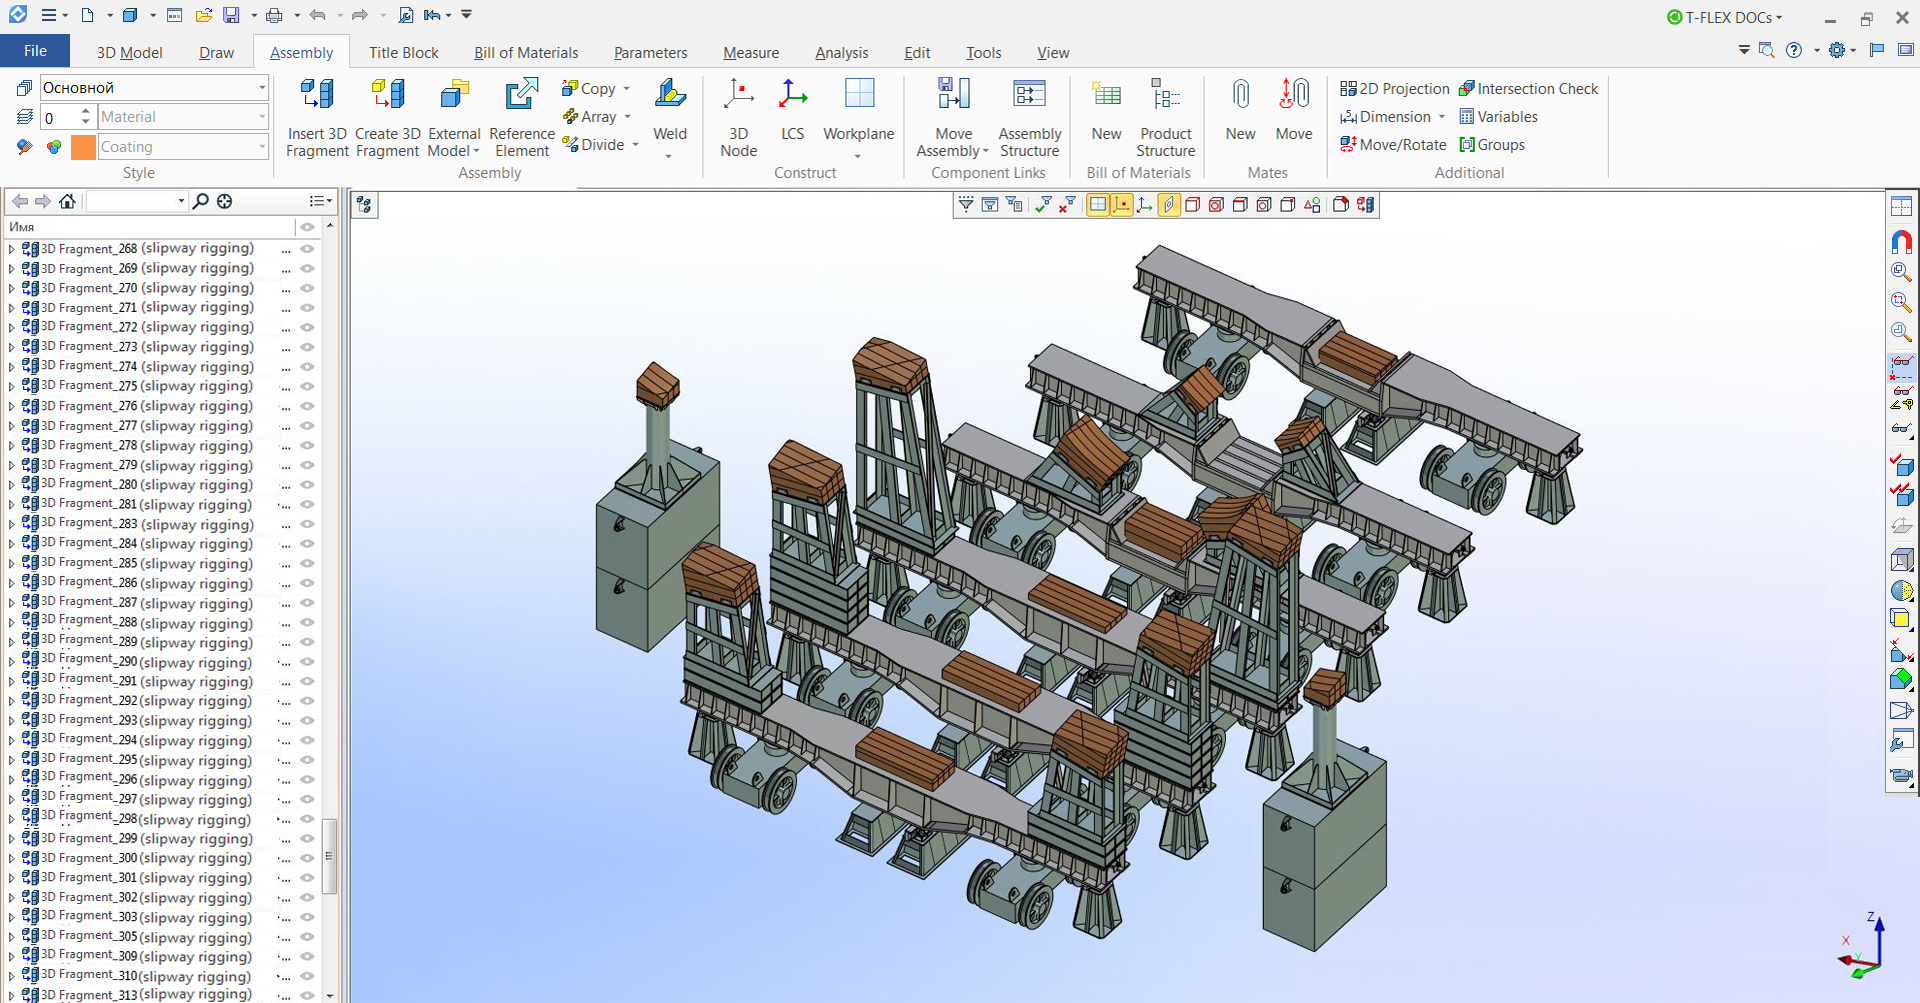Switch to the 3D Model tab
Image resolution: width=1920 pixels, height=1003 pixels.
point(129,53)
